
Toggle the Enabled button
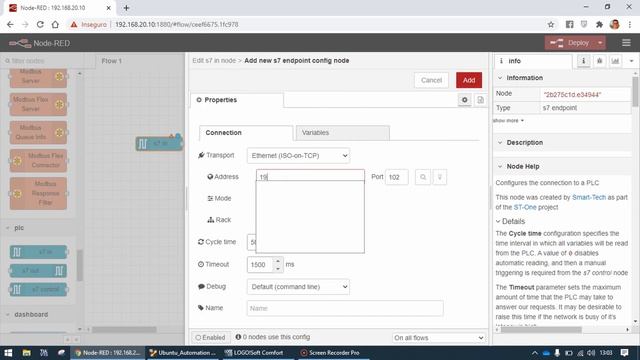pyautogui.click(x=210, y=338)
